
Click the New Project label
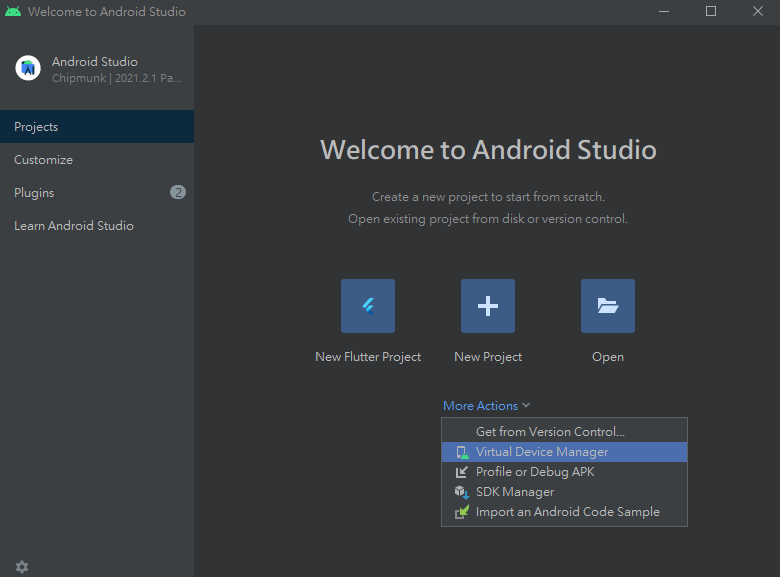click(488, 357)
